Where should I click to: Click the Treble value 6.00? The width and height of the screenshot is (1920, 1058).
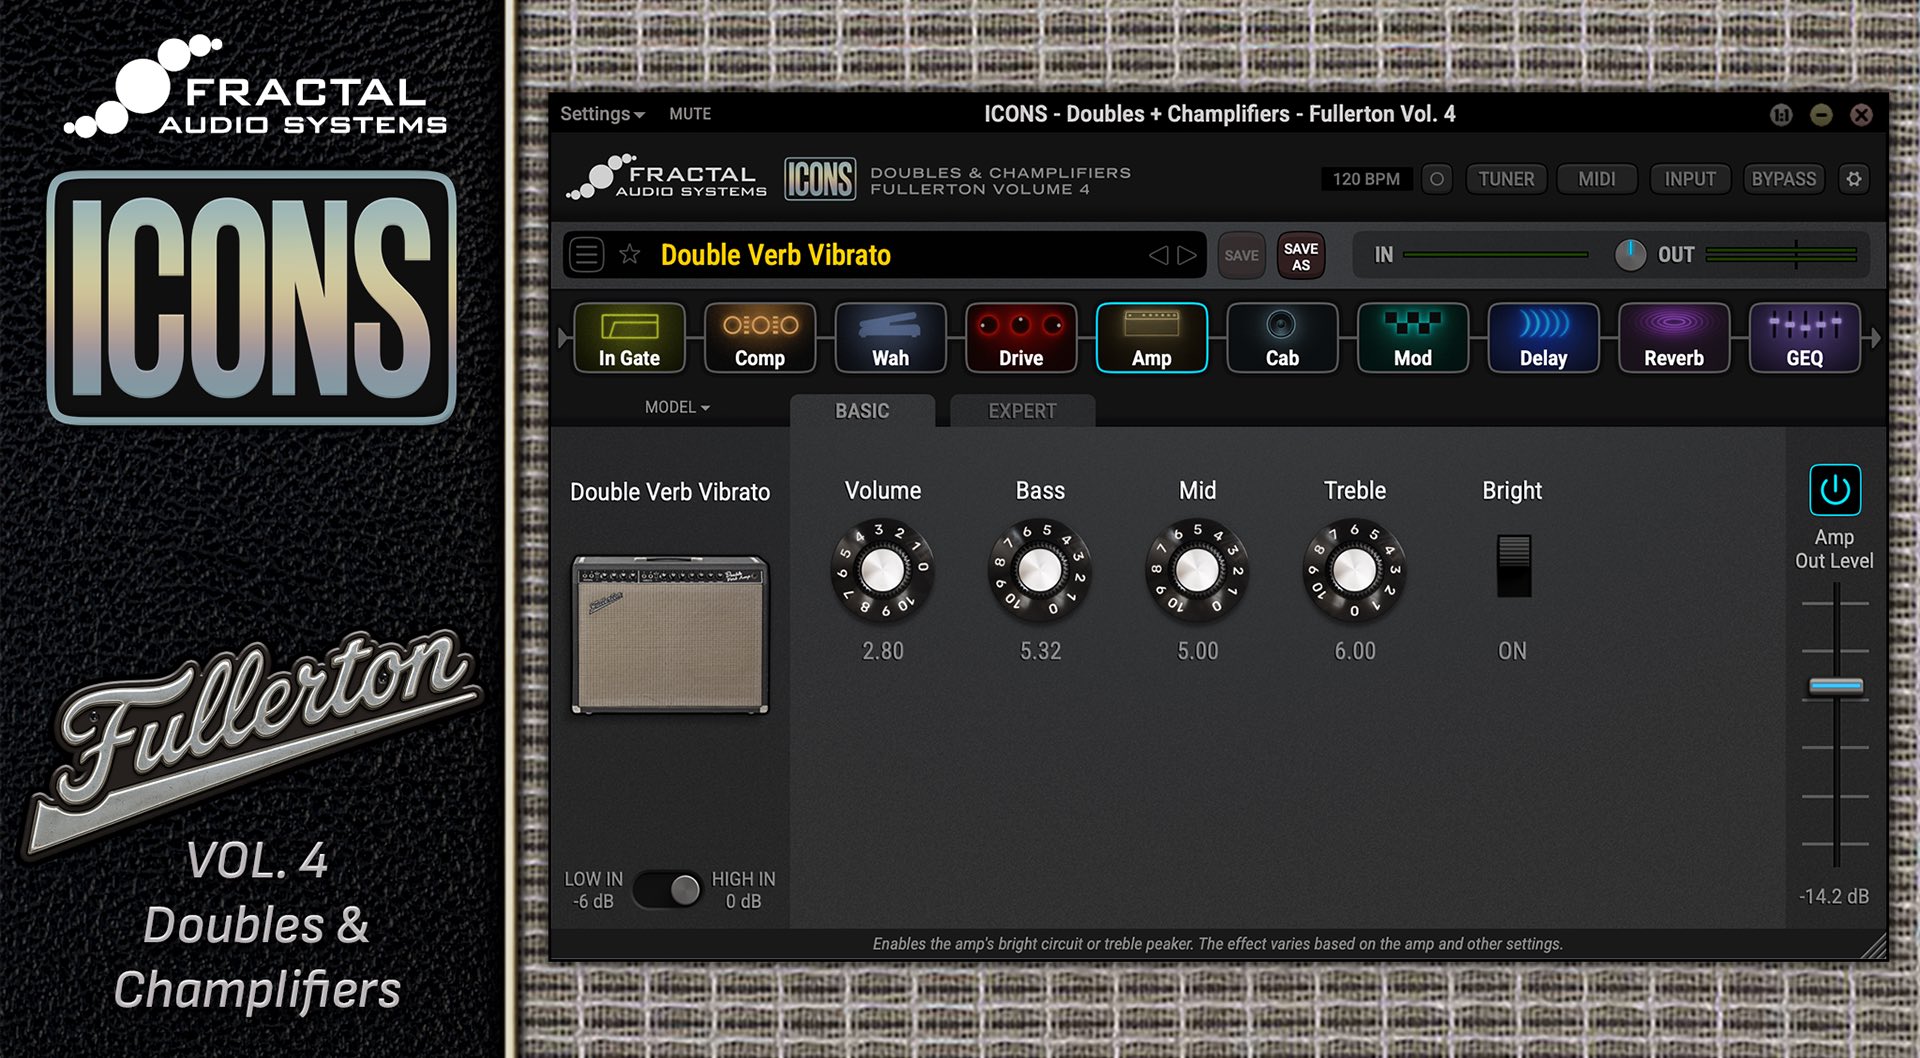tap(1355, 651)
